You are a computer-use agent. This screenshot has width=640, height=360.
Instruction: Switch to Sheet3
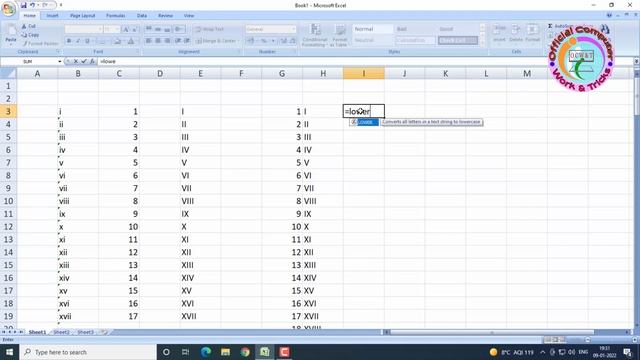[85, 332]
